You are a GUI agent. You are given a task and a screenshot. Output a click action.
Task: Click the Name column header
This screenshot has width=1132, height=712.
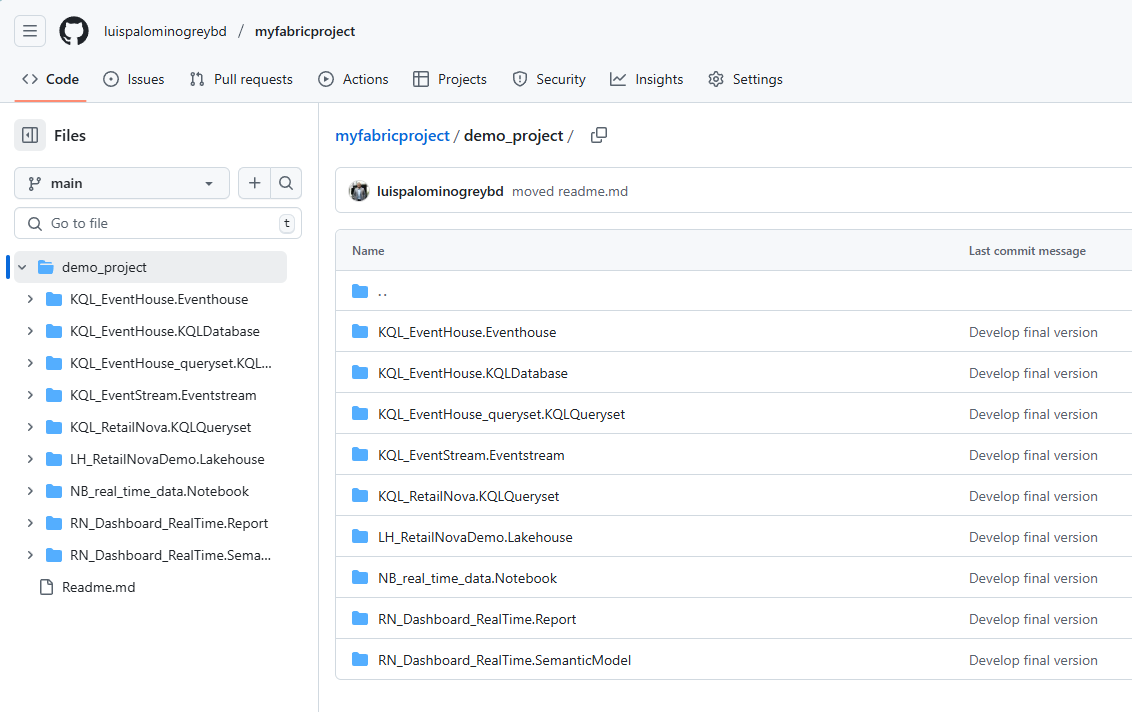(x=368, y=251)
